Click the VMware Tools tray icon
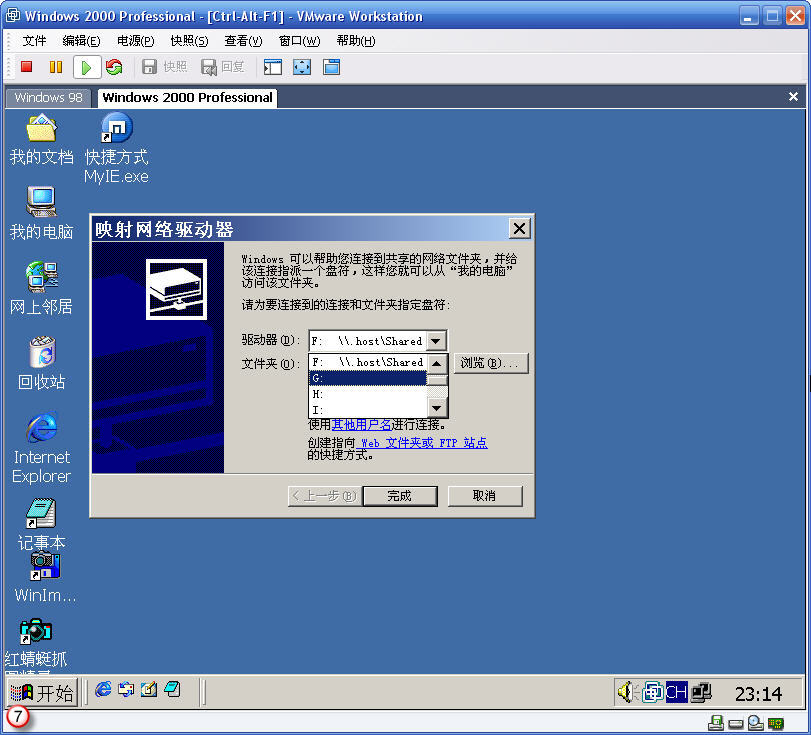 tap(653, 692)
